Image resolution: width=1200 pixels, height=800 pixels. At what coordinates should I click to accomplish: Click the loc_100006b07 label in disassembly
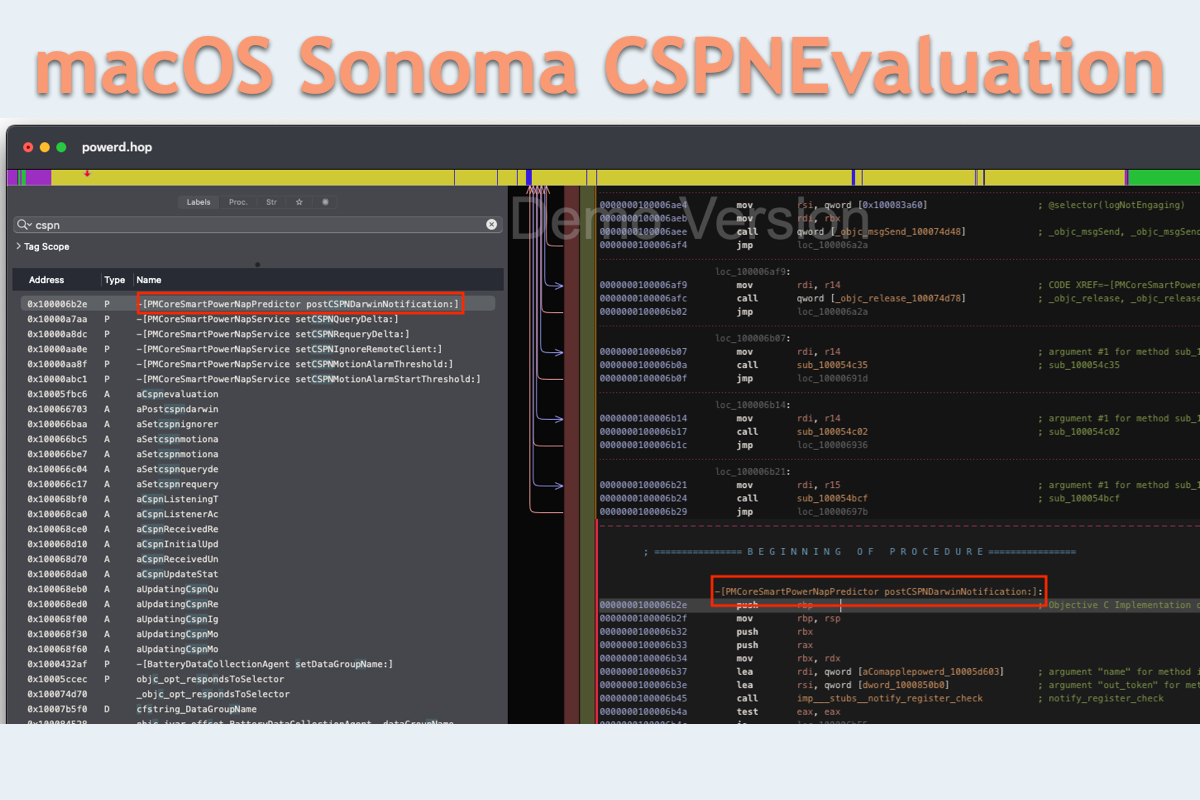point(753,338)
